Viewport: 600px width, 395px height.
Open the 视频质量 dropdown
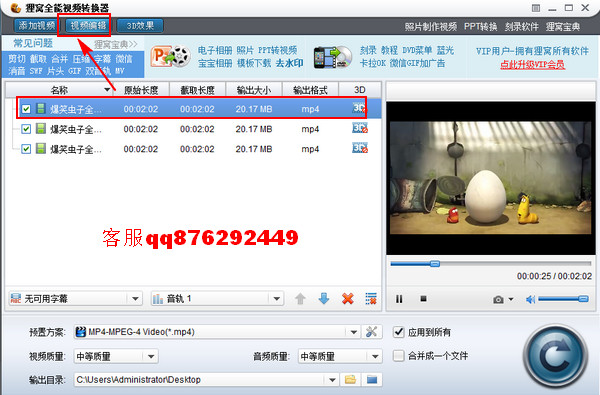pyautogui.click(x=116, y=356)
